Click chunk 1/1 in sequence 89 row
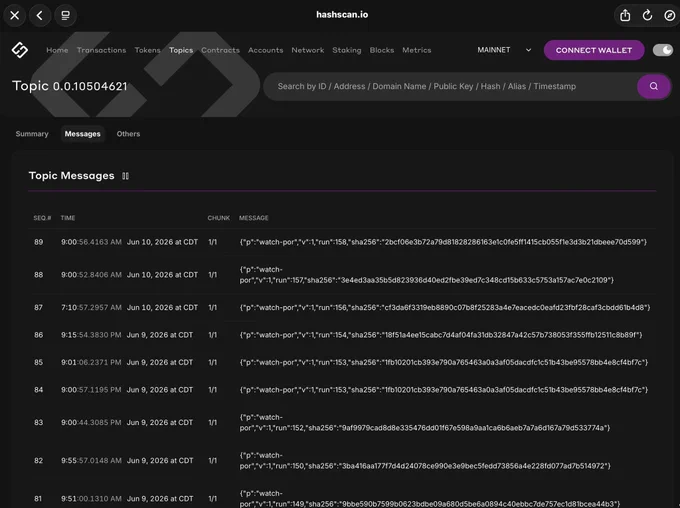This screenshot has width=680, height=508. click(212, 242)
